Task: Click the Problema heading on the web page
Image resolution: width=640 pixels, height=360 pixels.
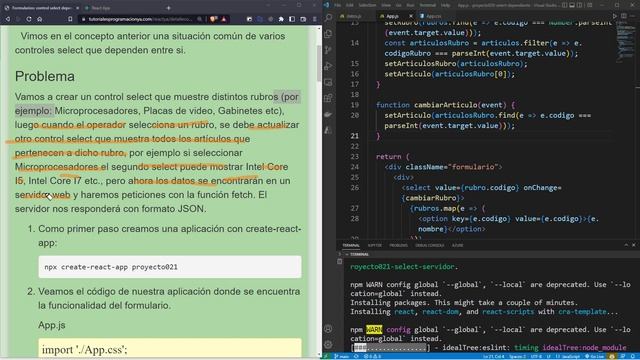Action: (x=45, y=76)
